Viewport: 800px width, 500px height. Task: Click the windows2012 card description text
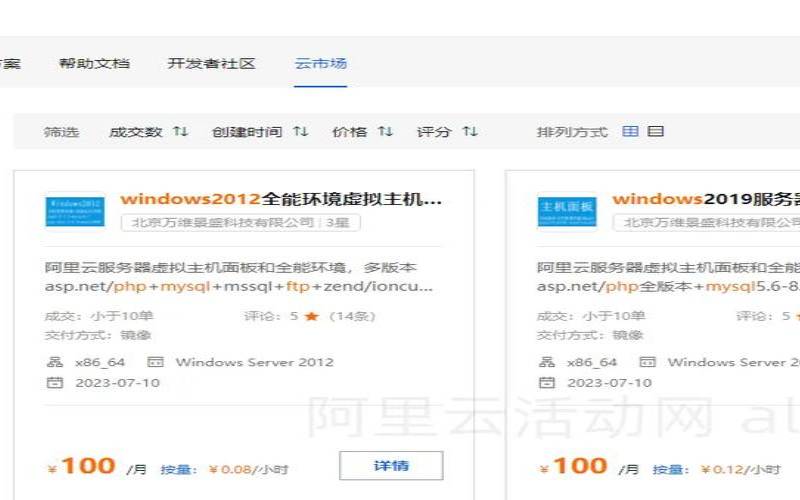[x=239, y=277]
